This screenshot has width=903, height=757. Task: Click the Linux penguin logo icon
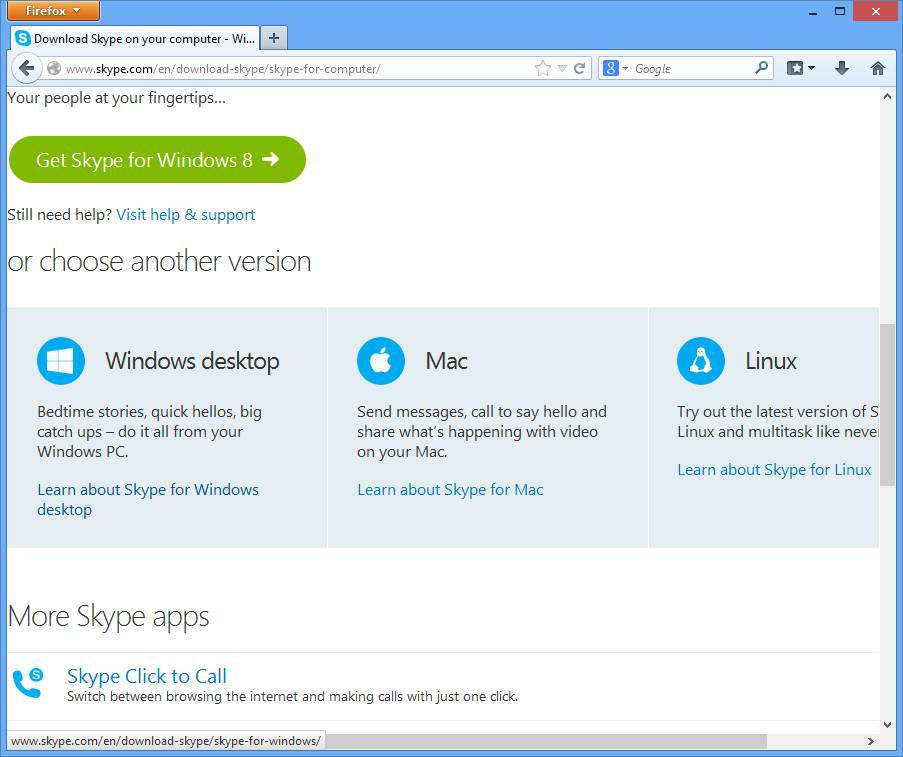pyautogui.click(x=701, y=361)
